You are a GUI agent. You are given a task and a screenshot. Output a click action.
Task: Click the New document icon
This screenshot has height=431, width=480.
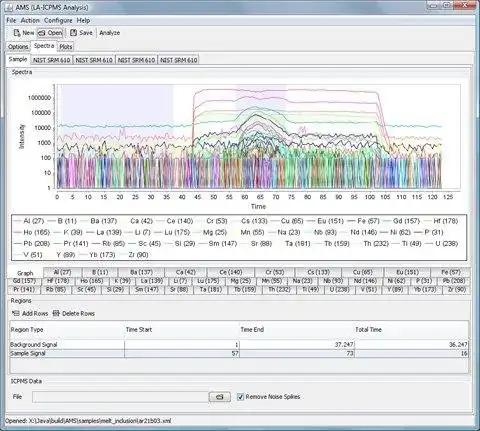pyautogui.click(x=17, y=33)
